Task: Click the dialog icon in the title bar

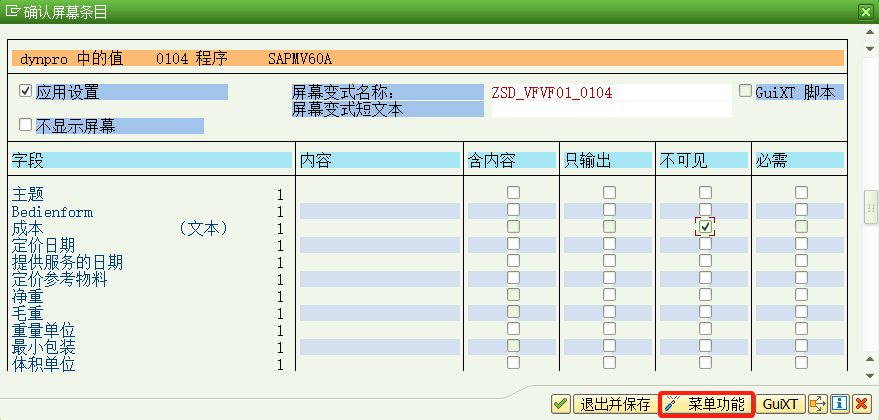Action: pos(12,12)
